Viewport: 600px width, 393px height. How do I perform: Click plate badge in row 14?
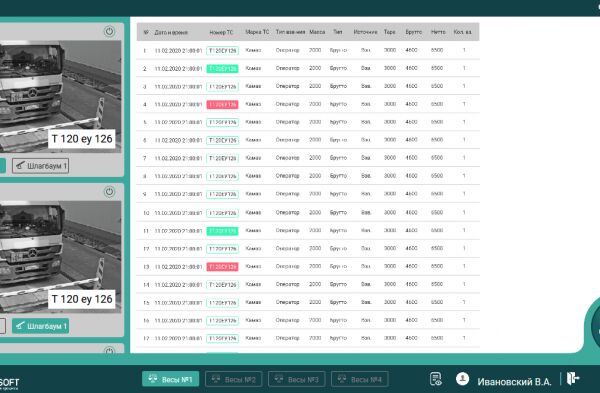pos(222,285)
